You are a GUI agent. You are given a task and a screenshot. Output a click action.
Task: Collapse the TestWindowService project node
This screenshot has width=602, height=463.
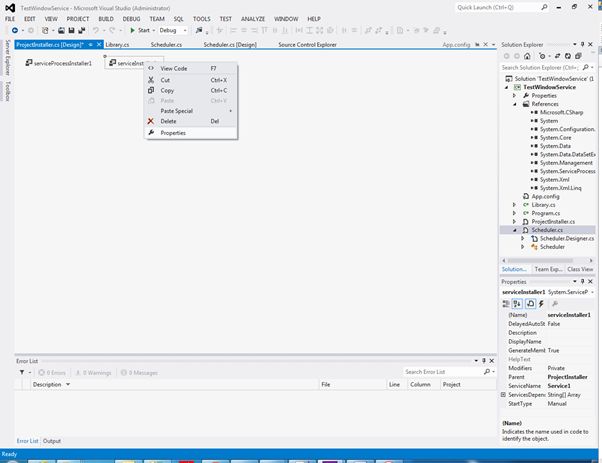point(506,87)
